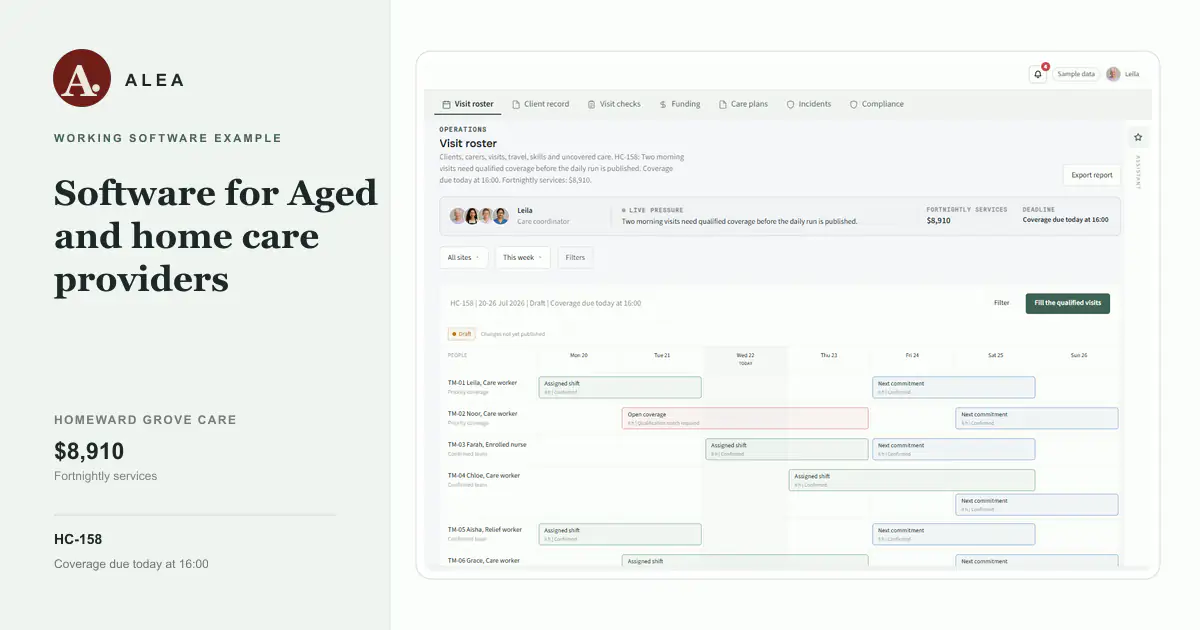
Task: Select row TM-05 Aisha, Relief worker
Action: click(x=485, y=533)
